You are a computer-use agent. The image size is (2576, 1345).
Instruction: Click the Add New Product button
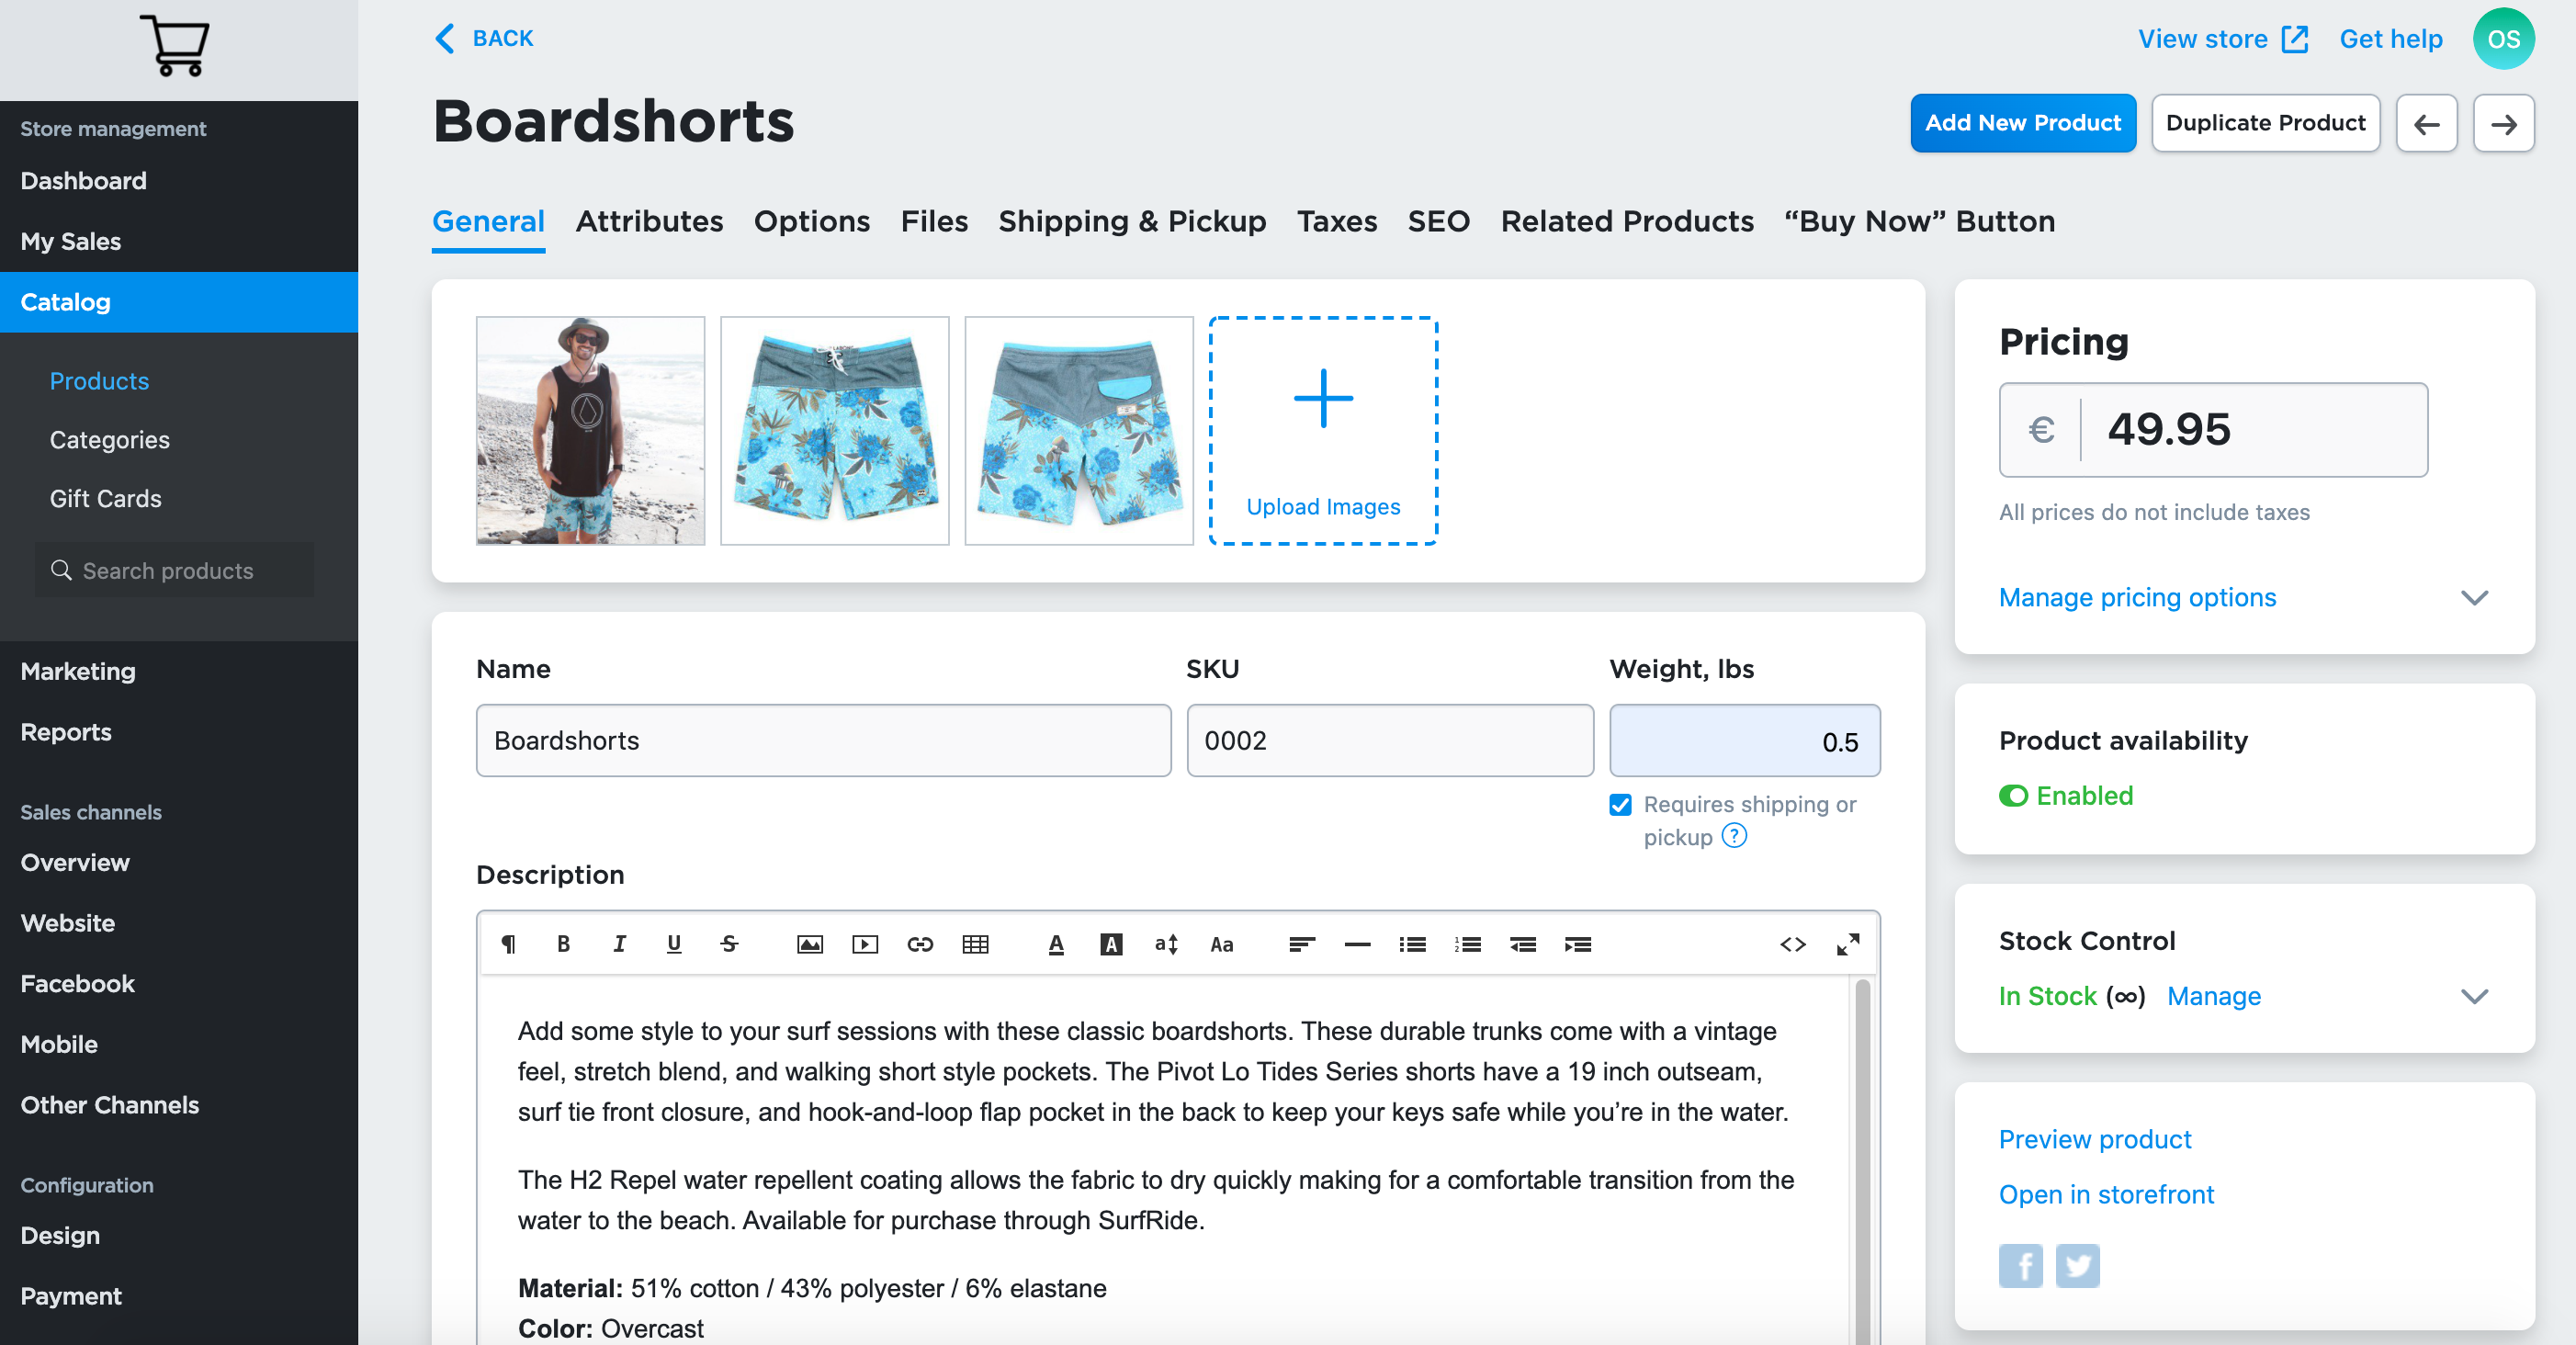pyautogui.click(x=2022, y=122)
